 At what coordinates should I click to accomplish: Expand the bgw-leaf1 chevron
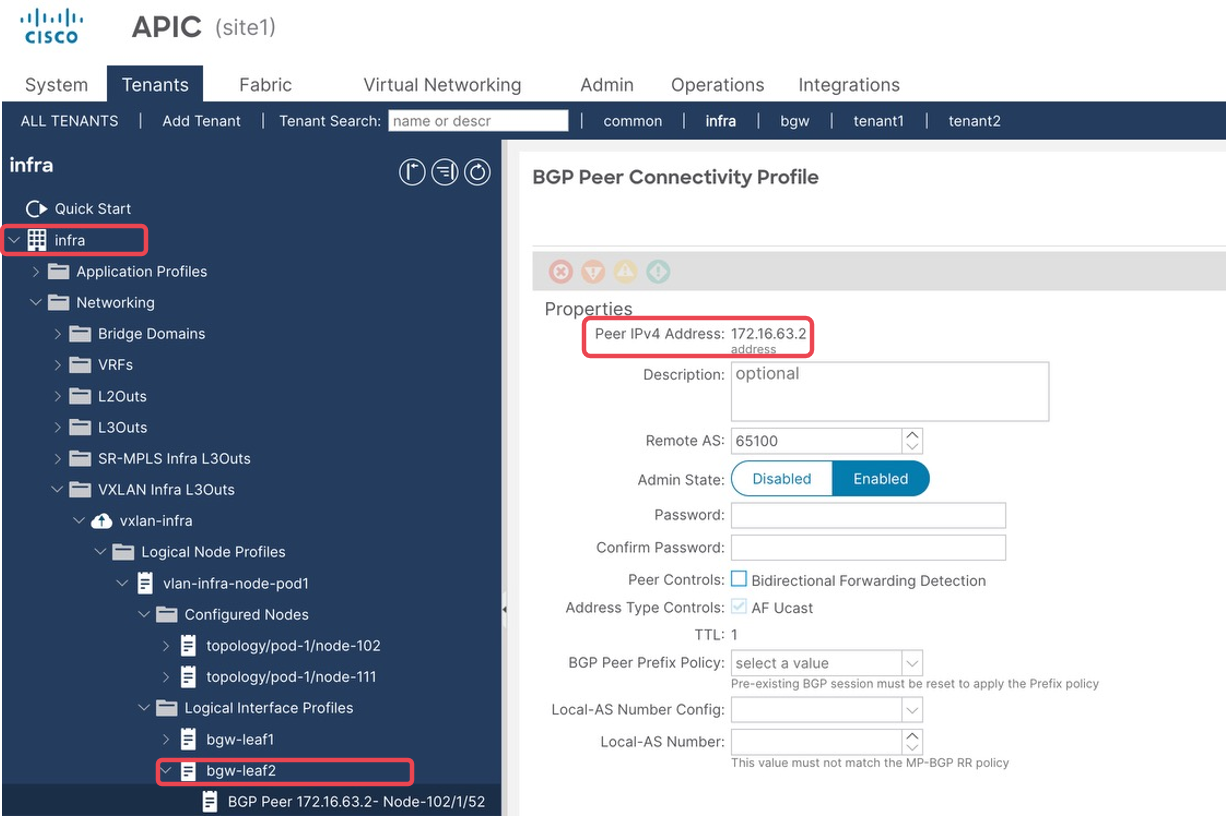[x=166, y=739]
